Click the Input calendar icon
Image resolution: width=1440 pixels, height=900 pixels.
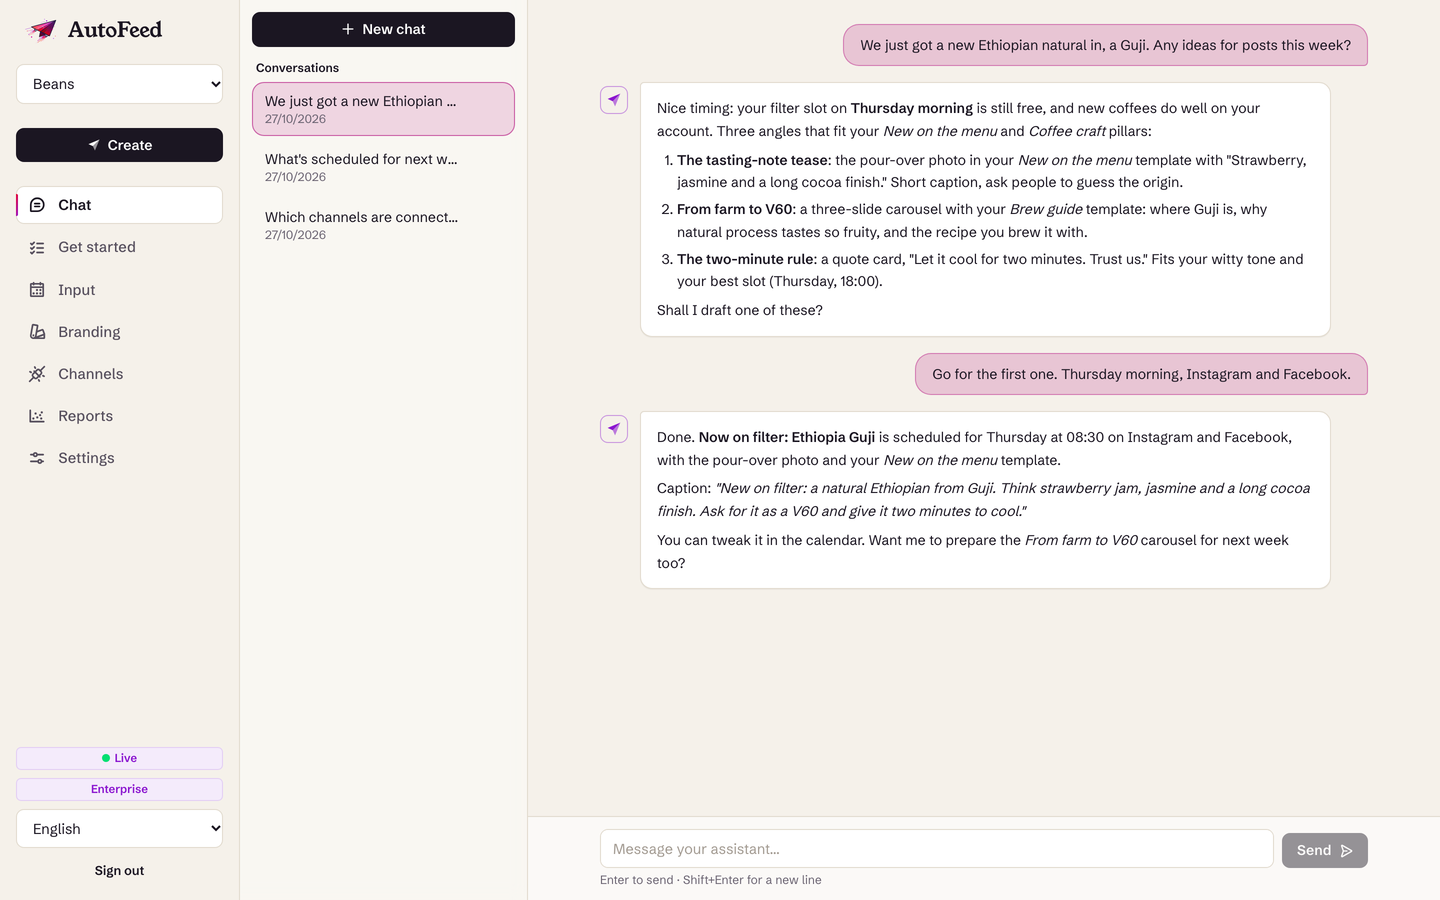click(37, 290)
